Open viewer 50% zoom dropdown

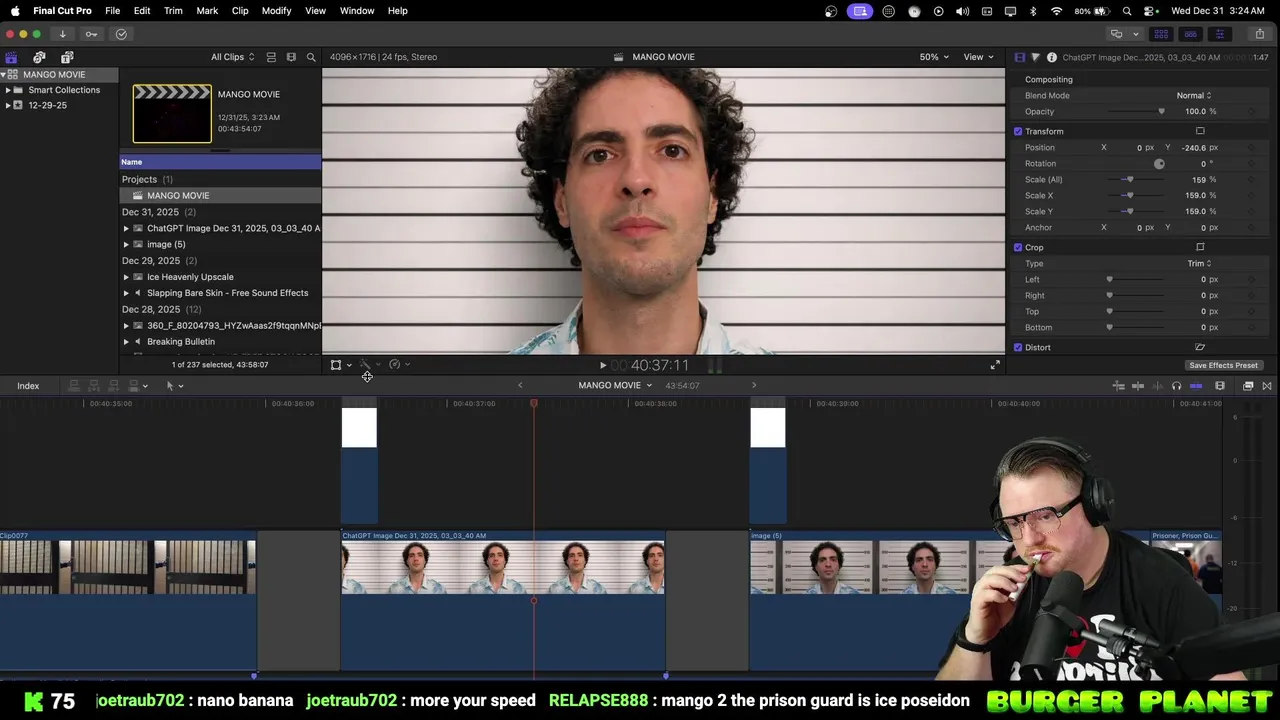pos(935,57)
